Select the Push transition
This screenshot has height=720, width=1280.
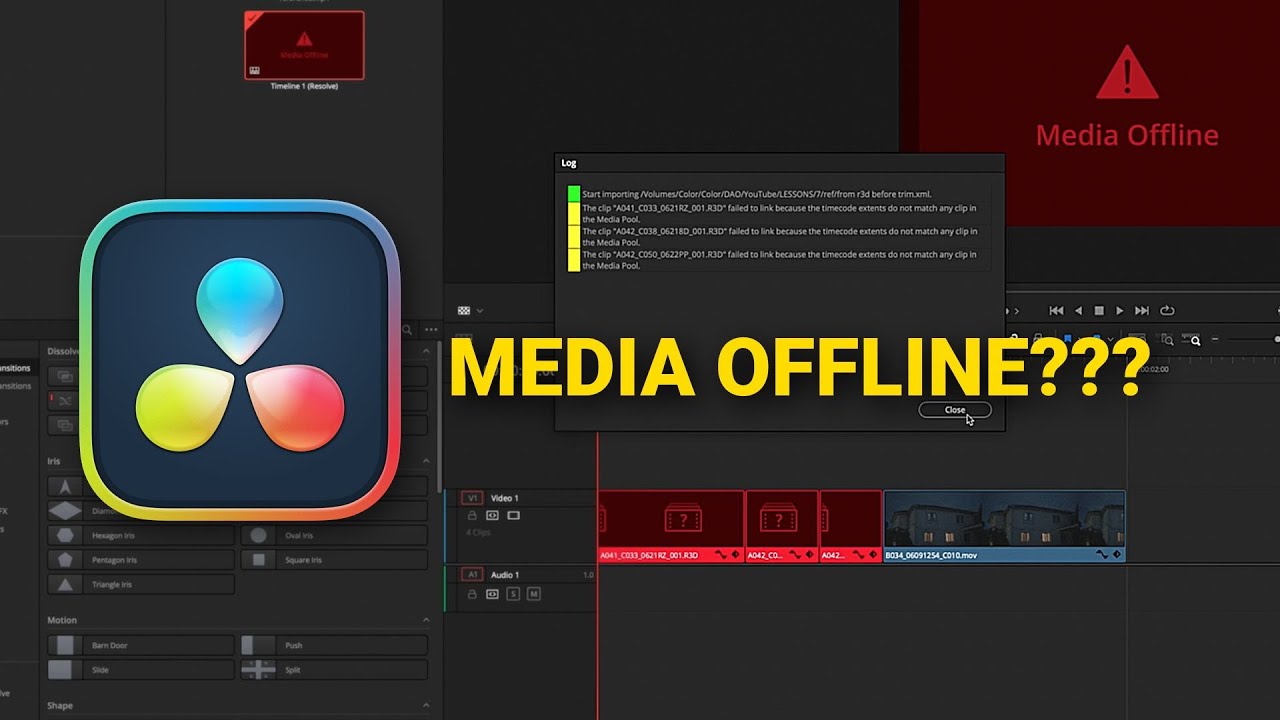pyautogui.click(x=334, y=646)
